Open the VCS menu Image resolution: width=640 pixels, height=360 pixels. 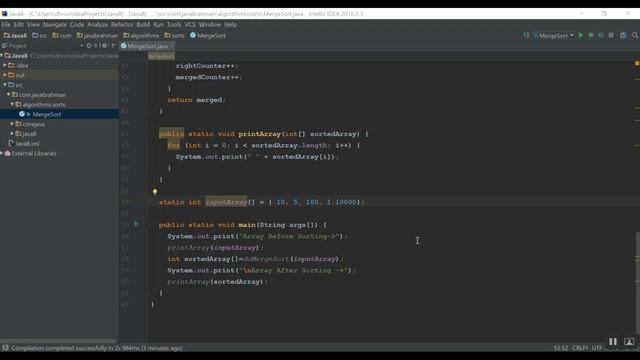(x=190, y=24)
